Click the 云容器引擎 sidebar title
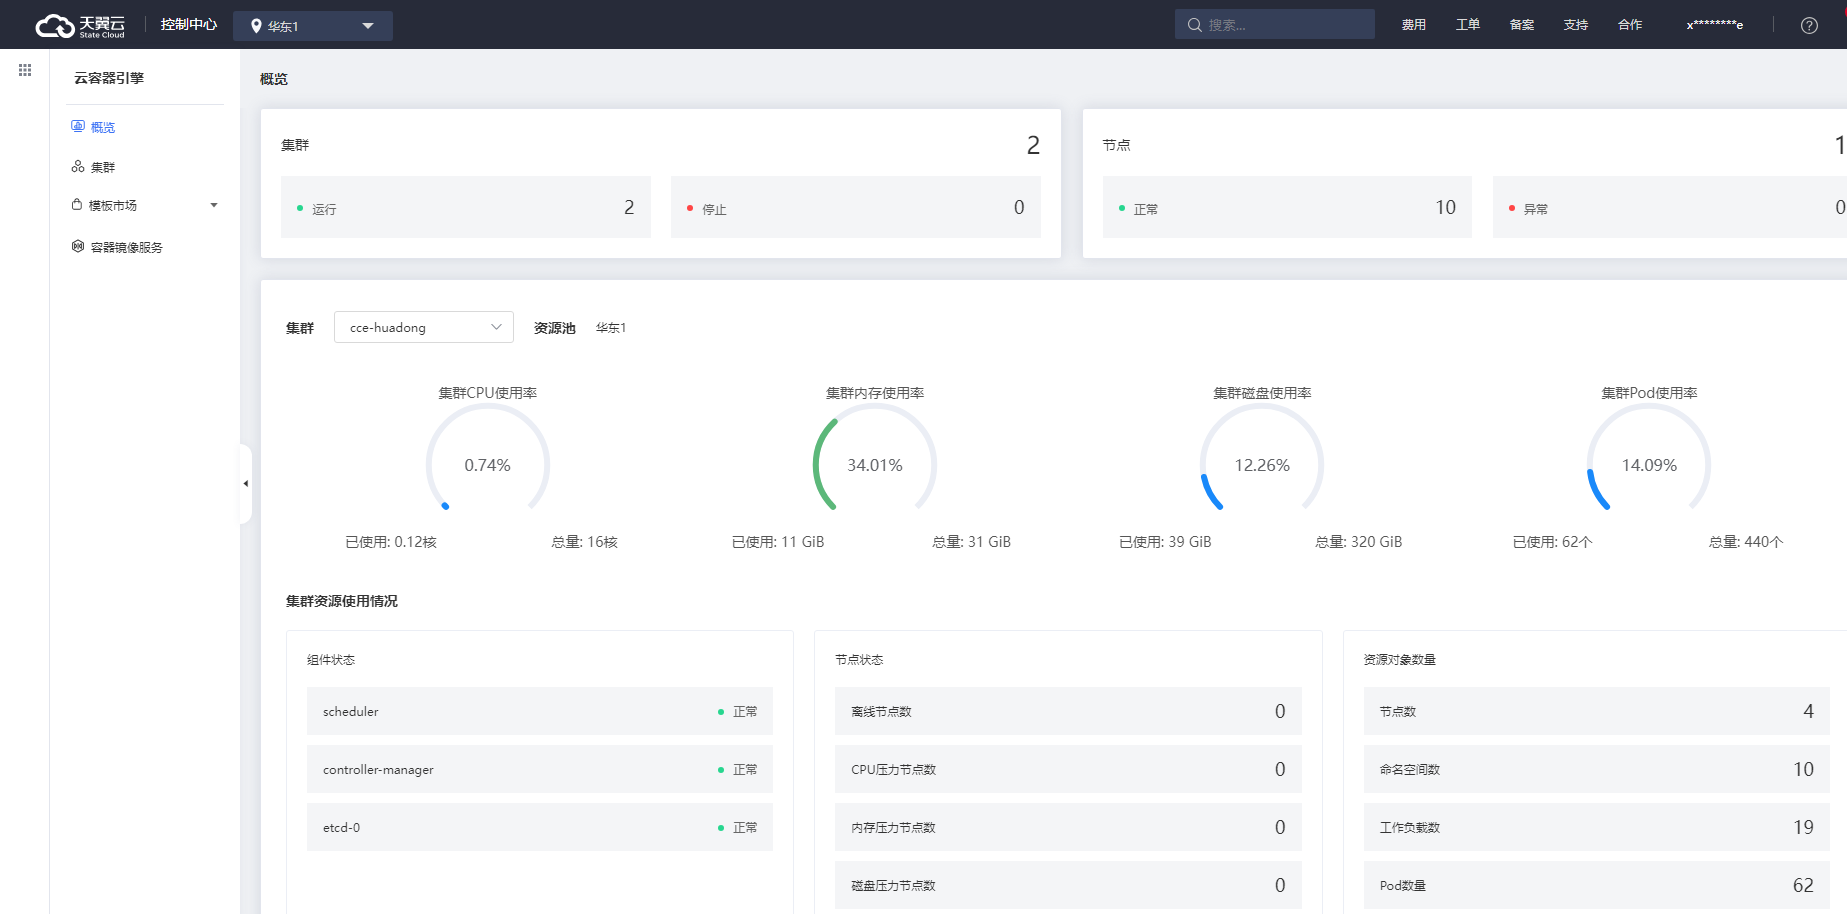The image size is (1847, 914). [109, 78]
